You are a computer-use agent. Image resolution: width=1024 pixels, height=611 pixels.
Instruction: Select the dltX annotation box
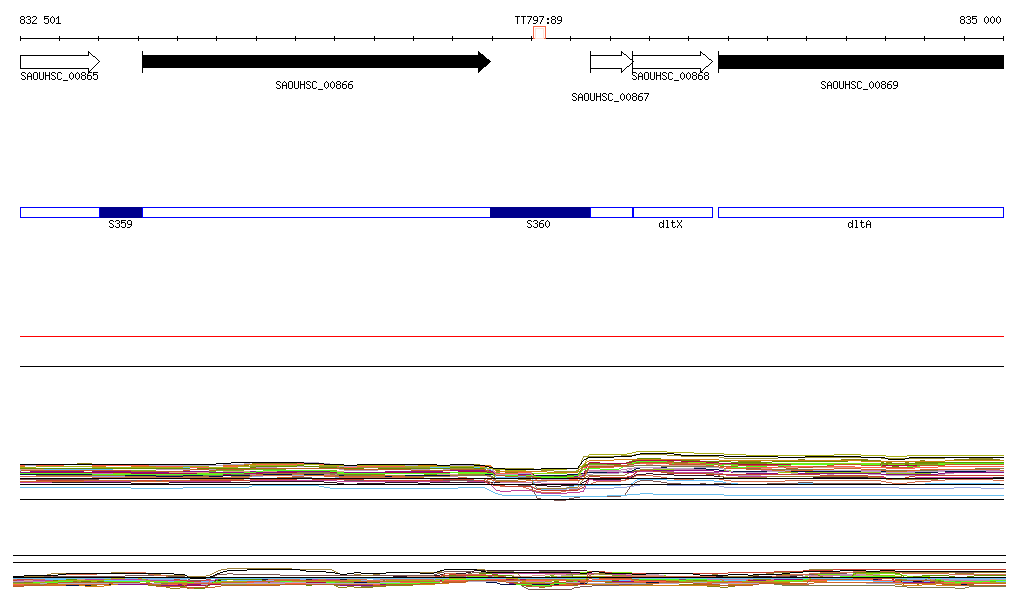pyautogui.click(x=672, y=212)
